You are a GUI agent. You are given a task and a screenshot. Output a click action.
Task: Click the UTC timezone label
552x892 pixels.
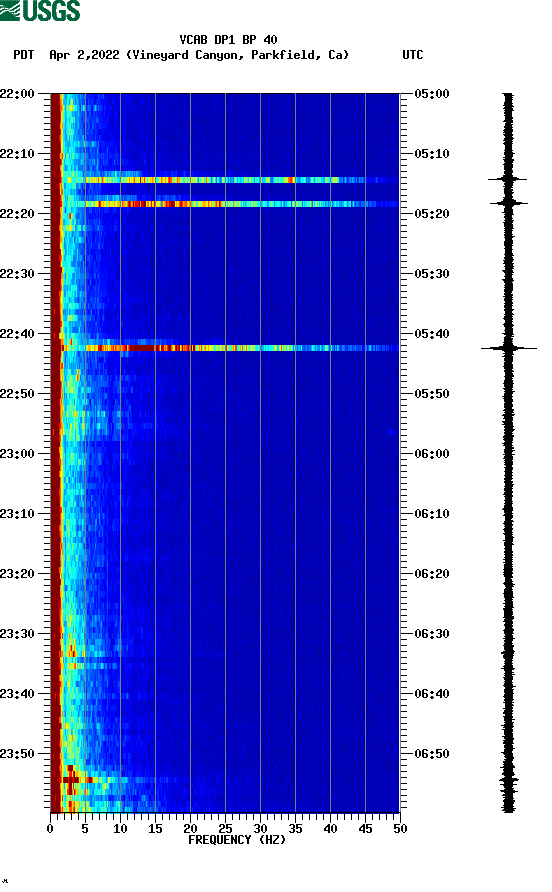413,55
